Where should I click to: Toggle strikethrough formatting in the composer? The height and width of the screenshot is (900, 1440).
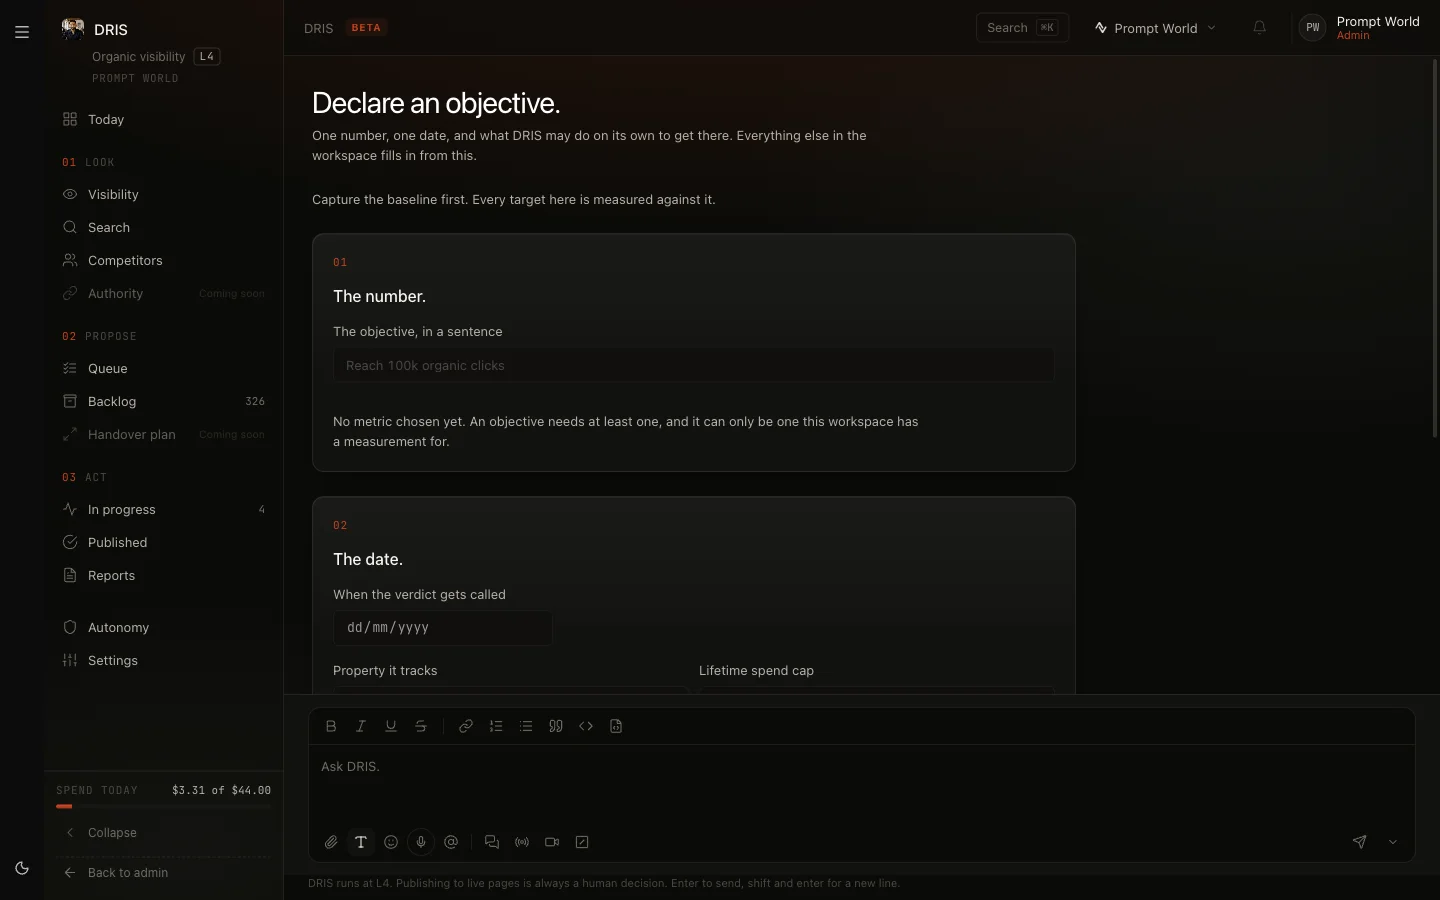point(421,726)
